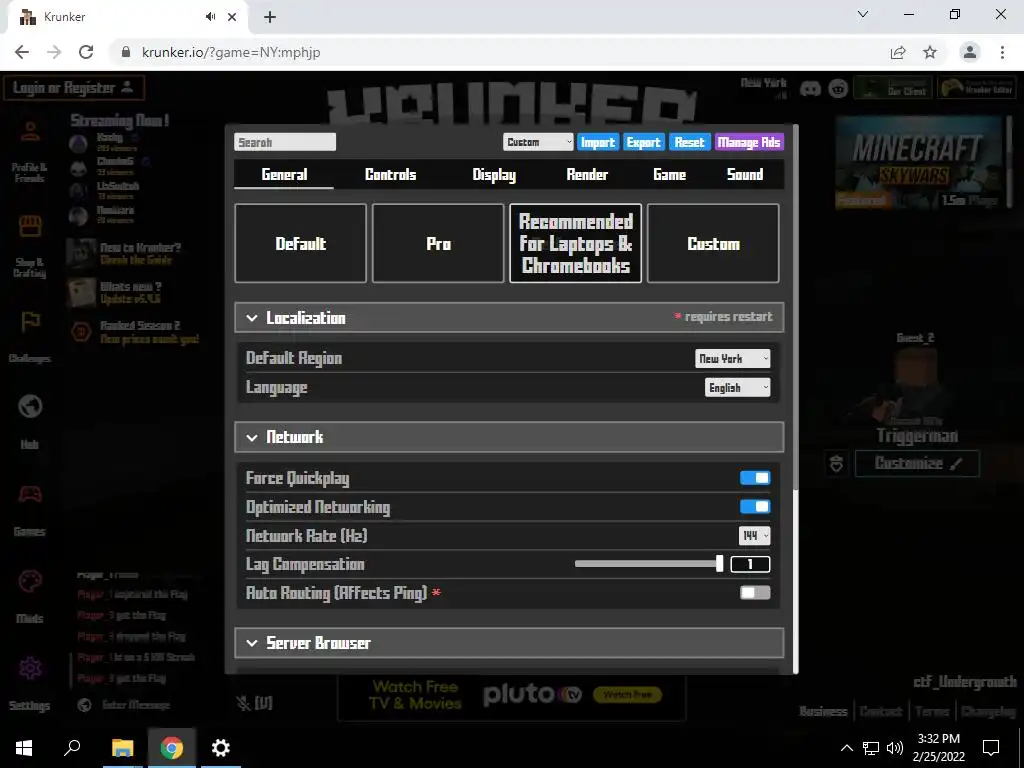1024x768 pixels.
Task: Bookmark this page with star icon
Action: click(x=930, y=52)
